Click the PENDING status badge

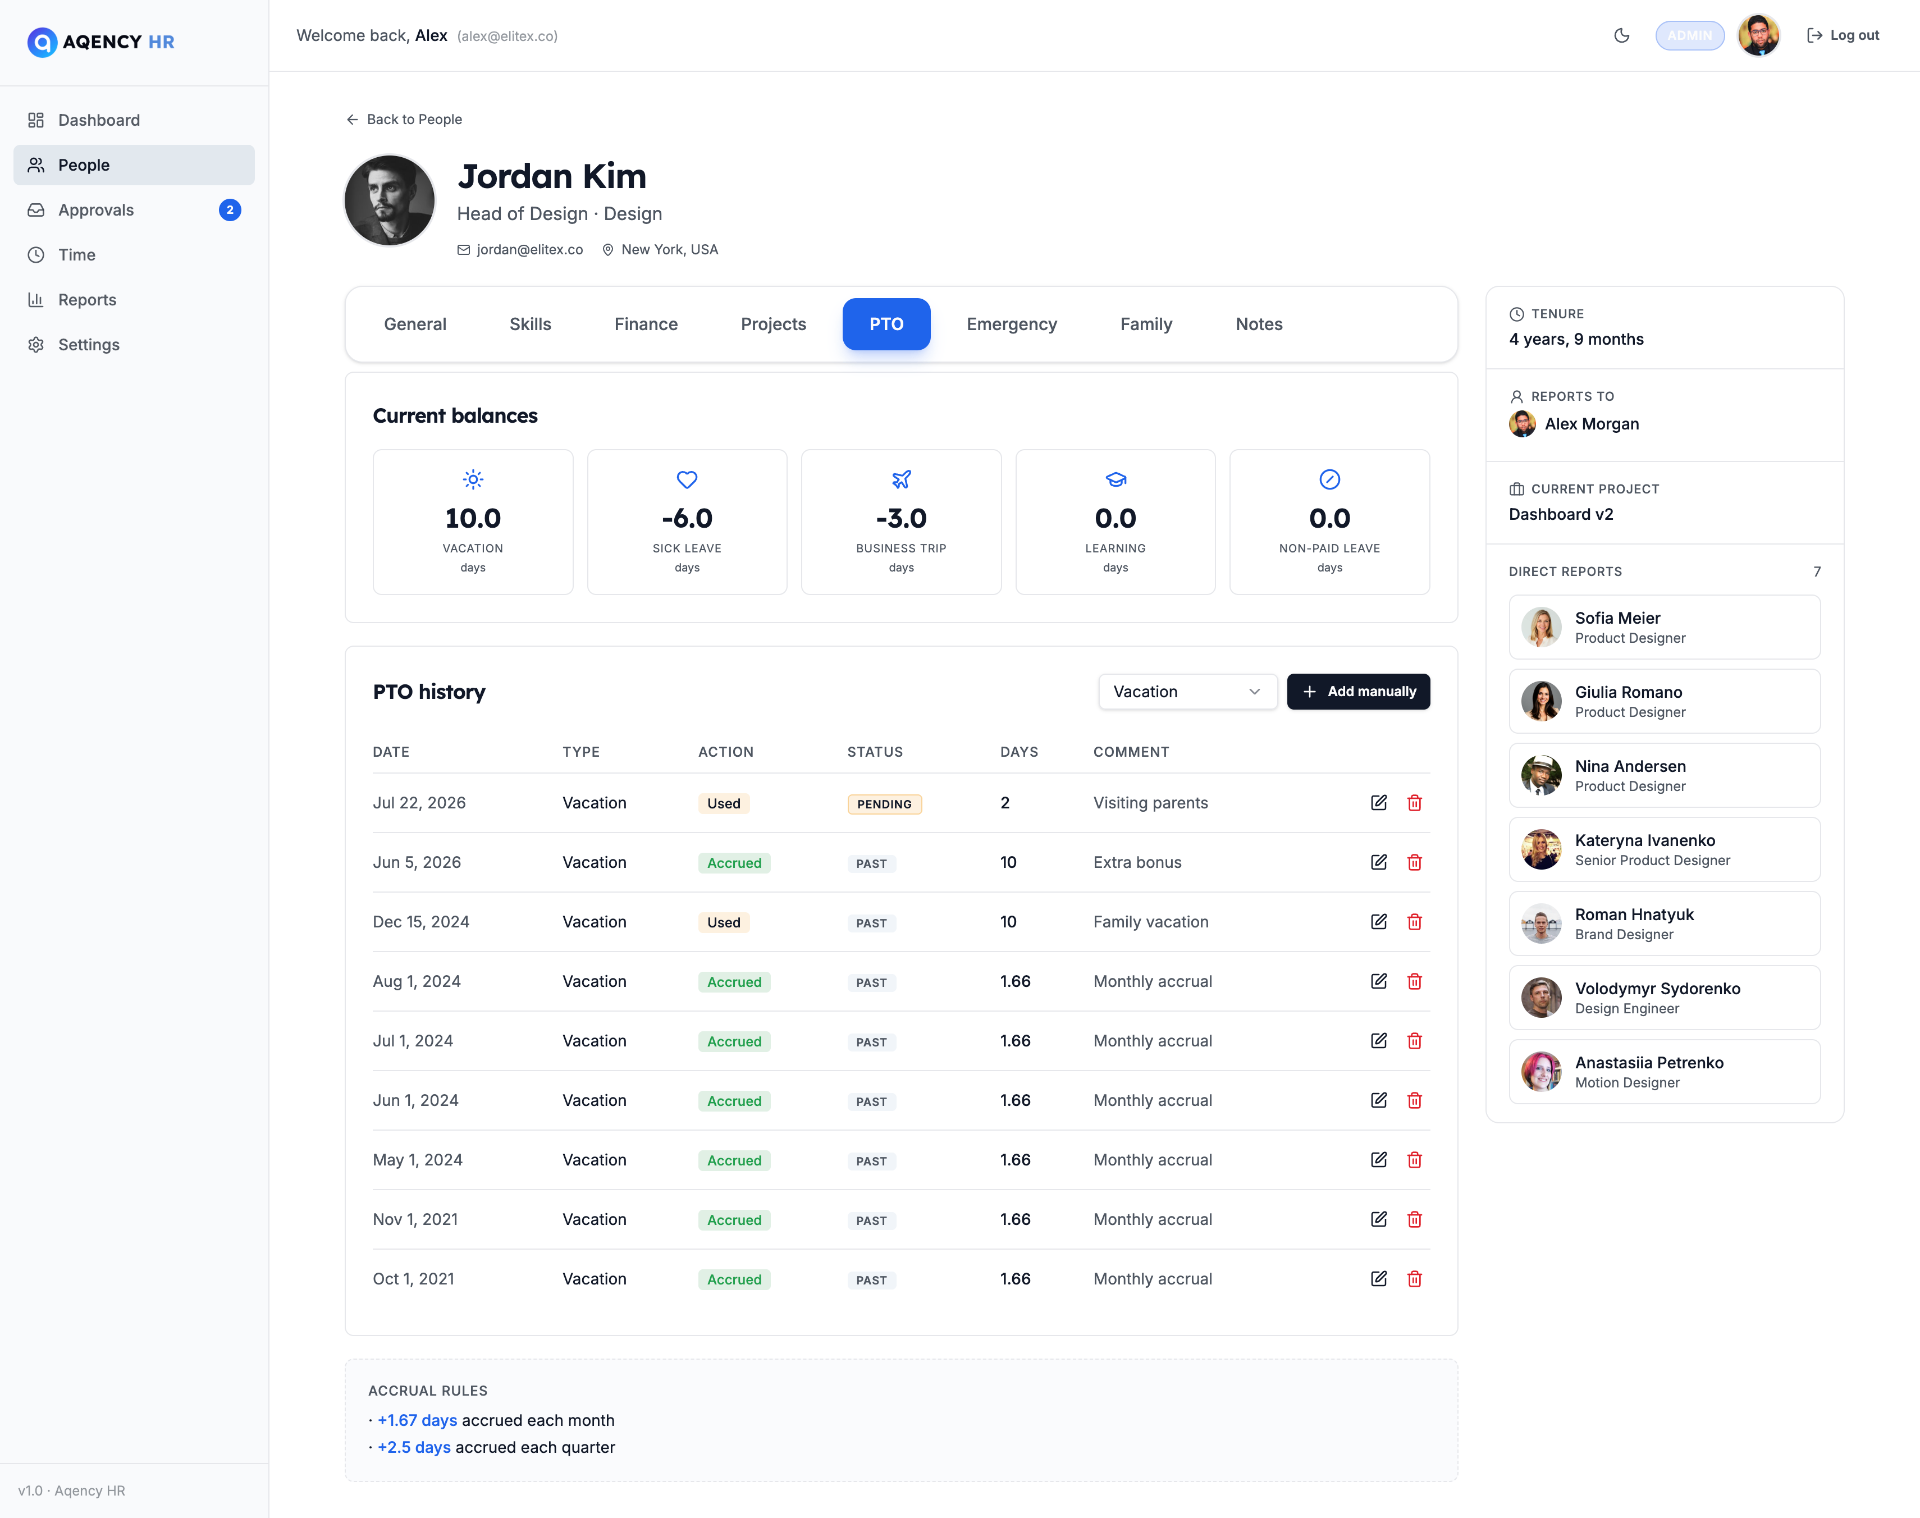(x=884, y=804)
